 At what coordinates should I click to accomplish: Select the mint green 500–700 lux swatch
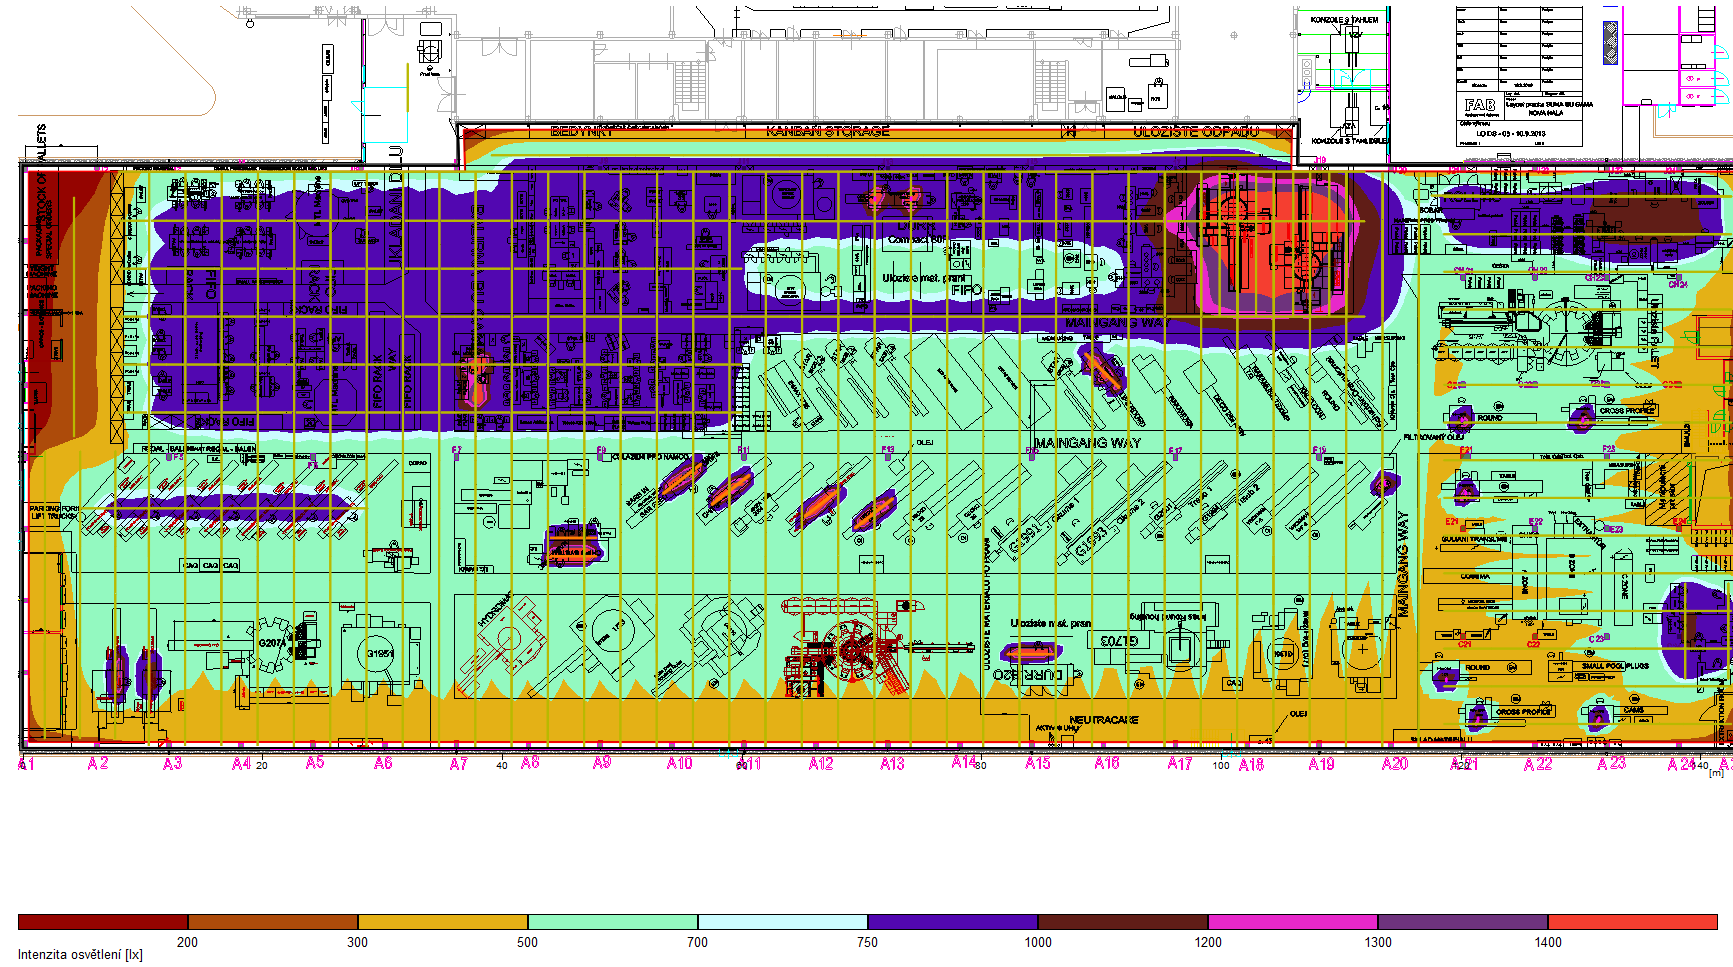coord(613,922)
